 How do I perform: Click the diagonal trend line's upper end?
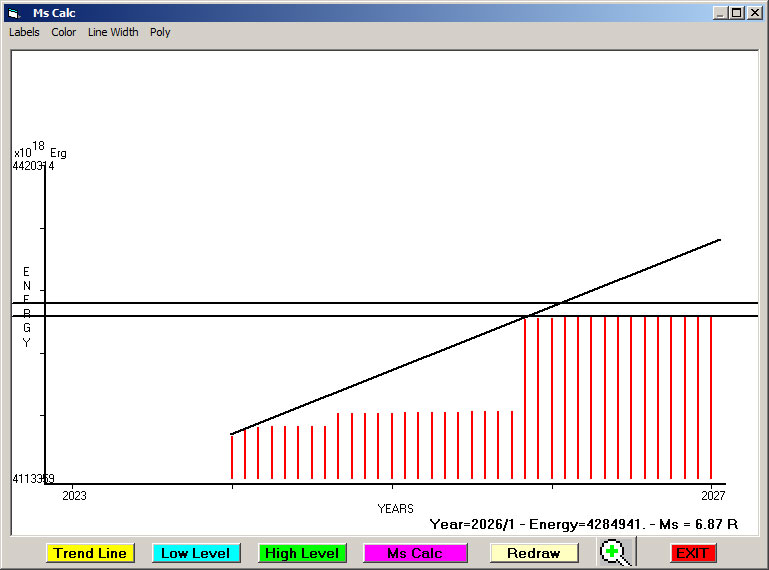pyautogui.click(x=719, y=240)
